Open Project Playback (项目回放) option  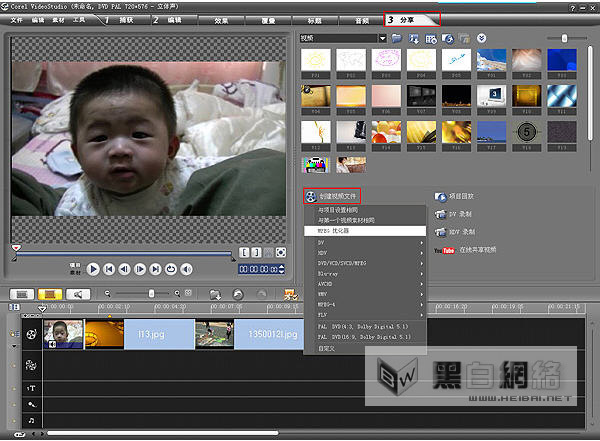454,196
